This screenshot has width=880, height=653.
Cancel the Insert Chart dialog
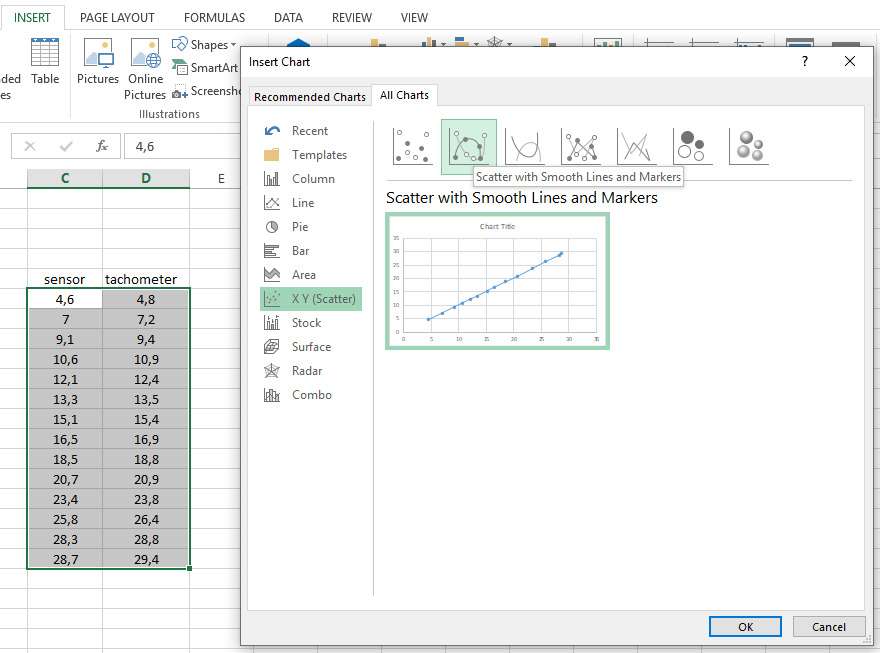tap(829, 626)
